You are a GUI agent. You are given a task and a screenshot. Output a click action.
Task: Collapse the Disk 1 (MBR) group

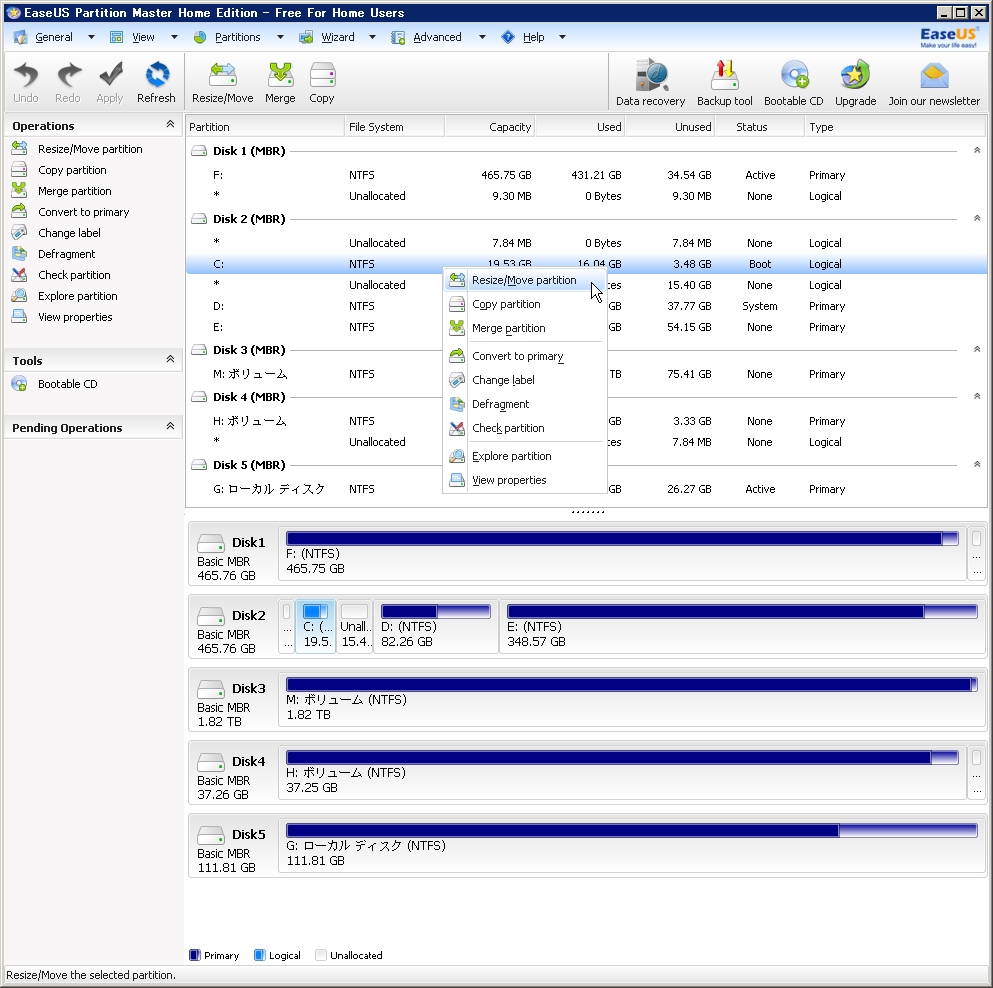click(x=976, y=151)
